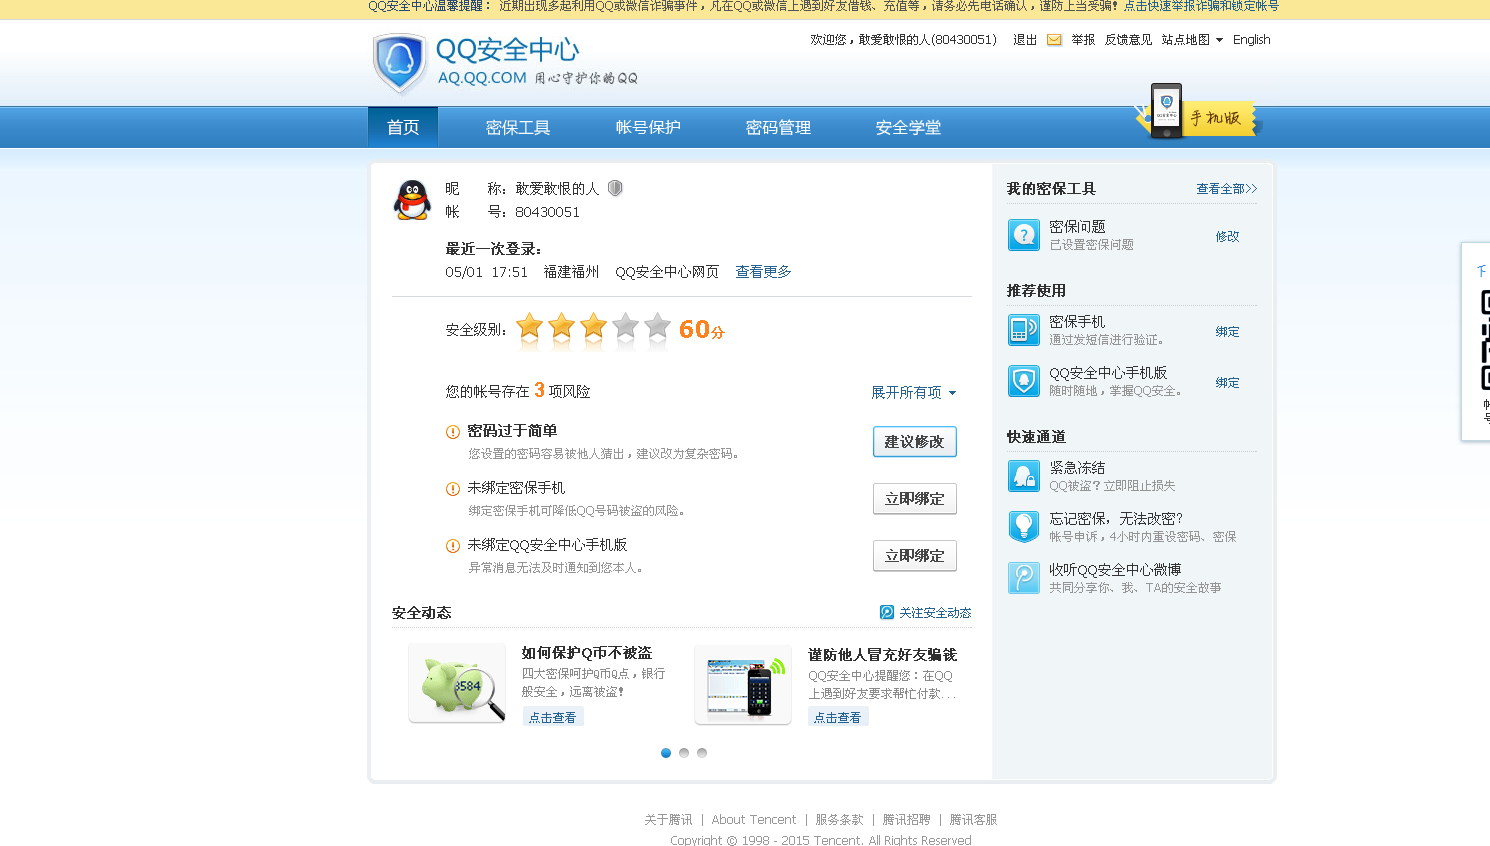The image size is (1490, 846).
Task: Click the 收听QQ安全中心微博 icon
Action: 1024,578
